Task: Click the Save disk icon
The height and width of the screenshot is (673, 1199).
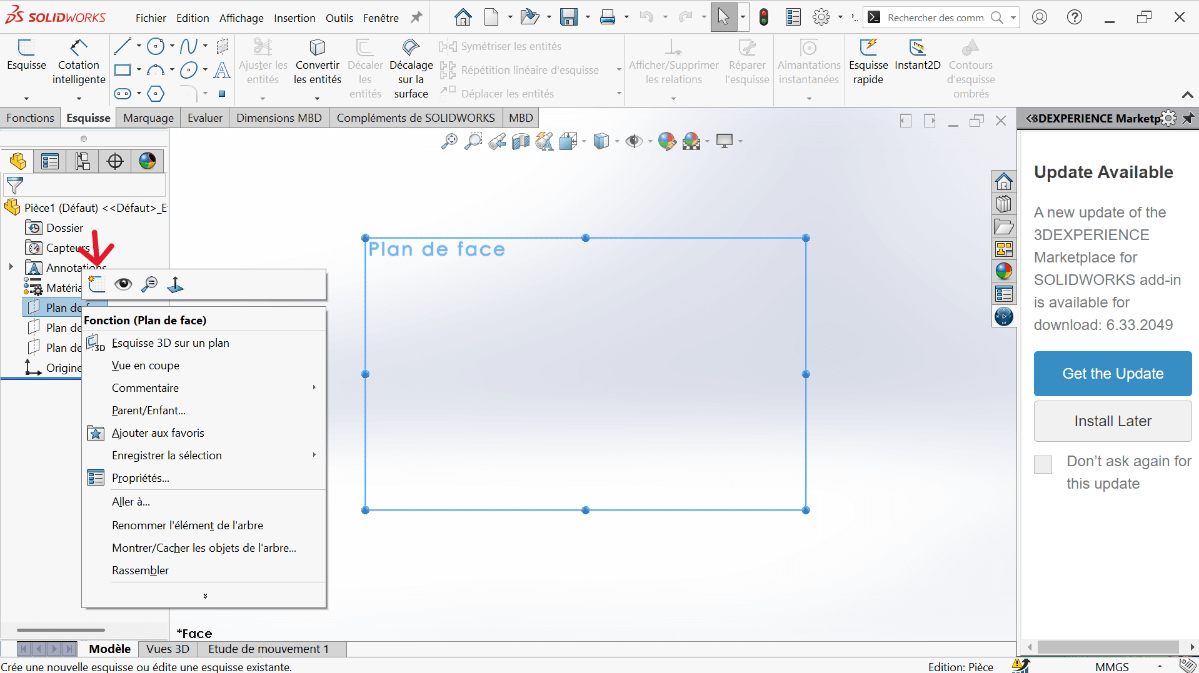Action: tap(569, 17)
